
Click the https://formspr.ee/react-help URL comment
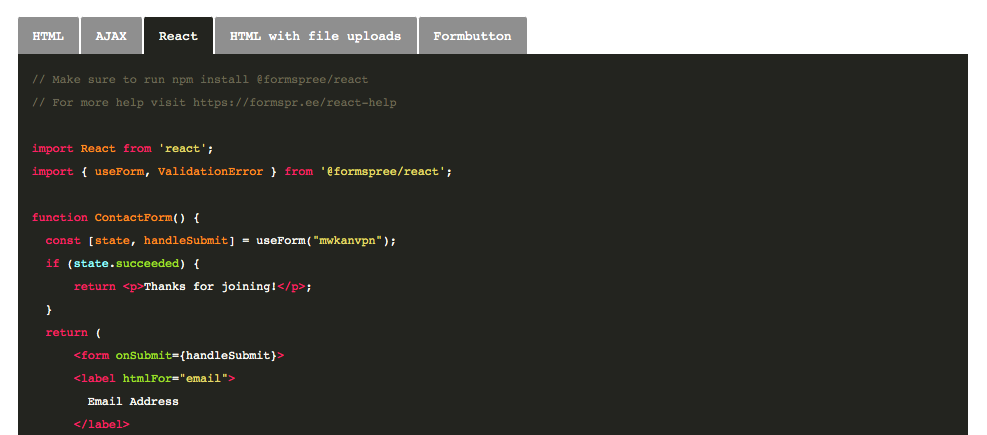[295, 103]
